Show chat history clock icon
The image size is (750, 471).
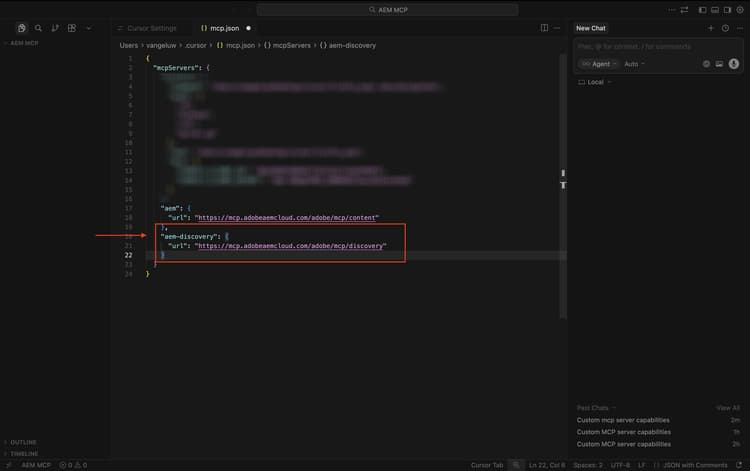pos(726,28)
